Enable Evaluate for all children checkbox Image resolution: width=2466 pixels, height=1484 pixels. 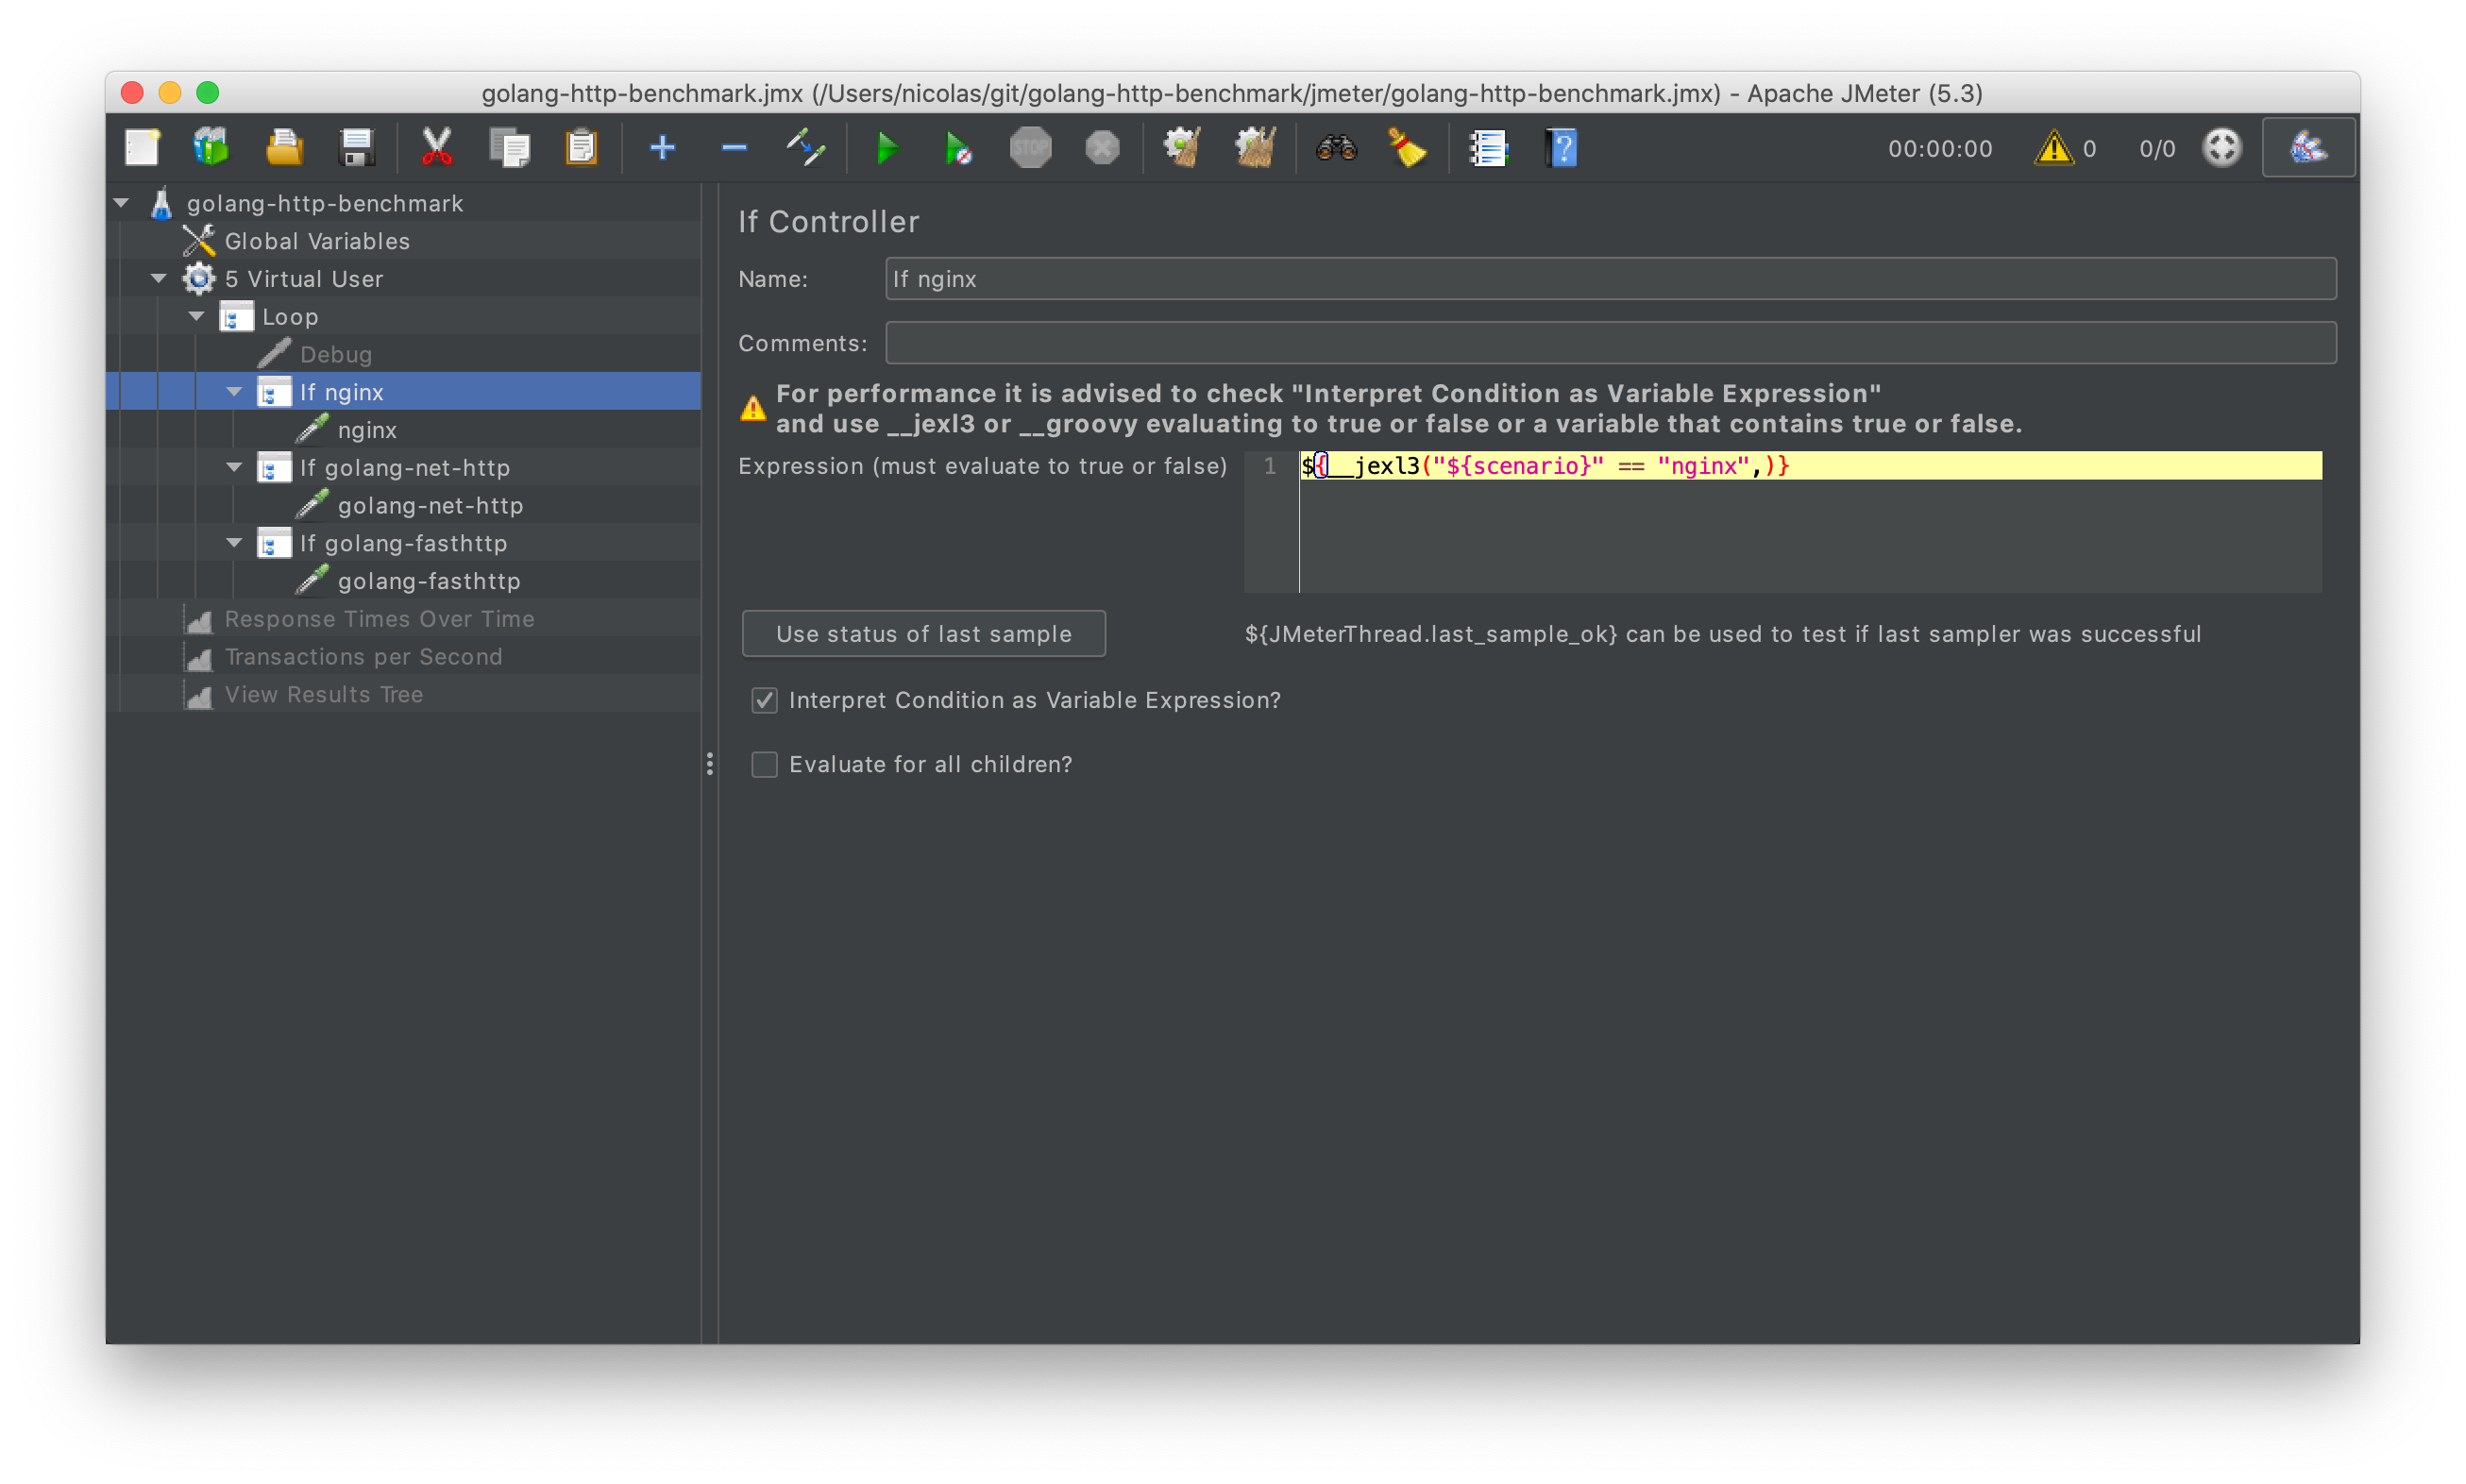765,764
